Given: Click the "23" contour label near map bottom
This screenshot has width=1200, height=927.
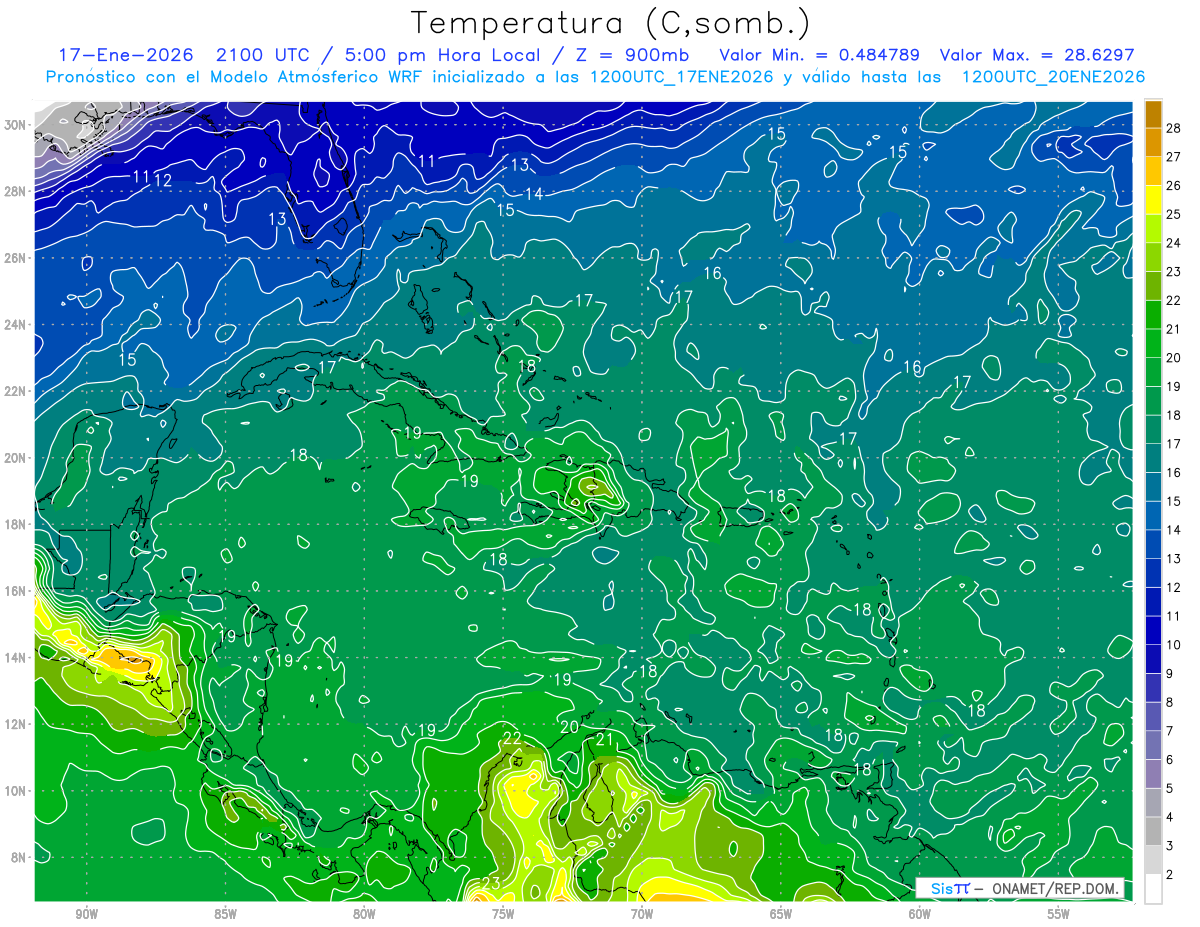Looking at the screenshot, I should [x=490, y=882].
